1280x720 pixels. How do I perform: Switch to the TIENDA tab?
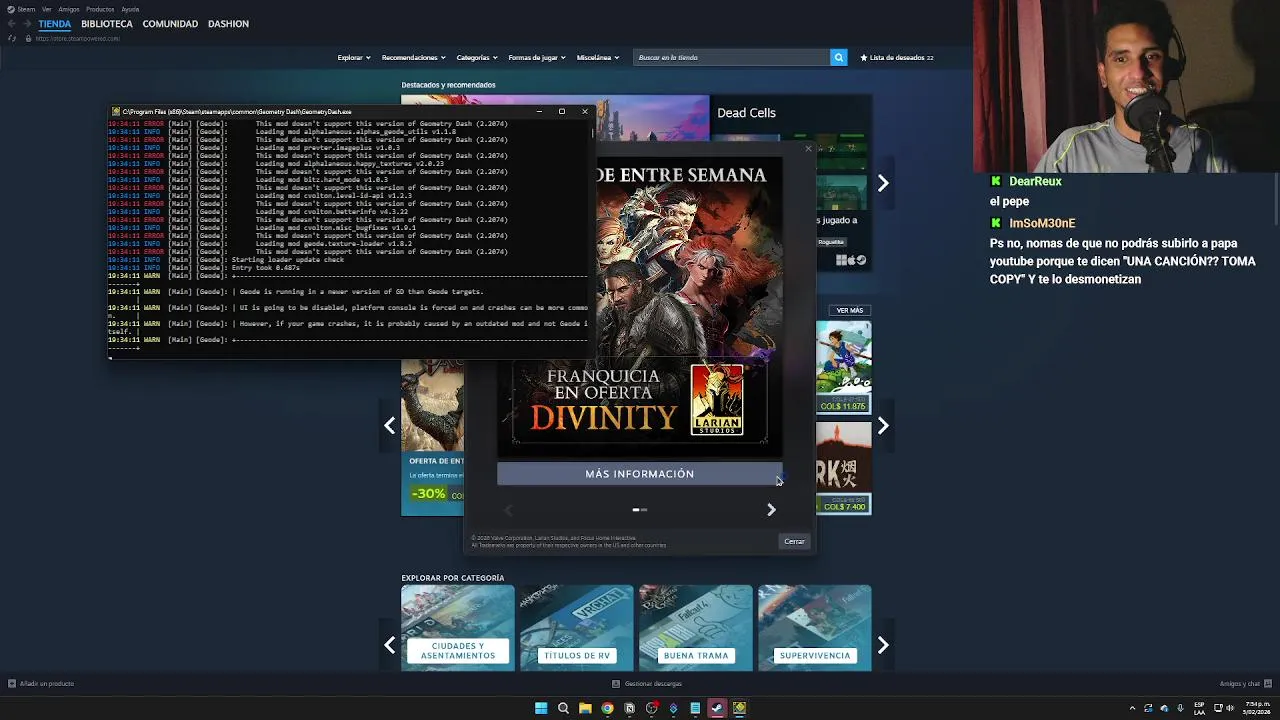coord(55,24)
